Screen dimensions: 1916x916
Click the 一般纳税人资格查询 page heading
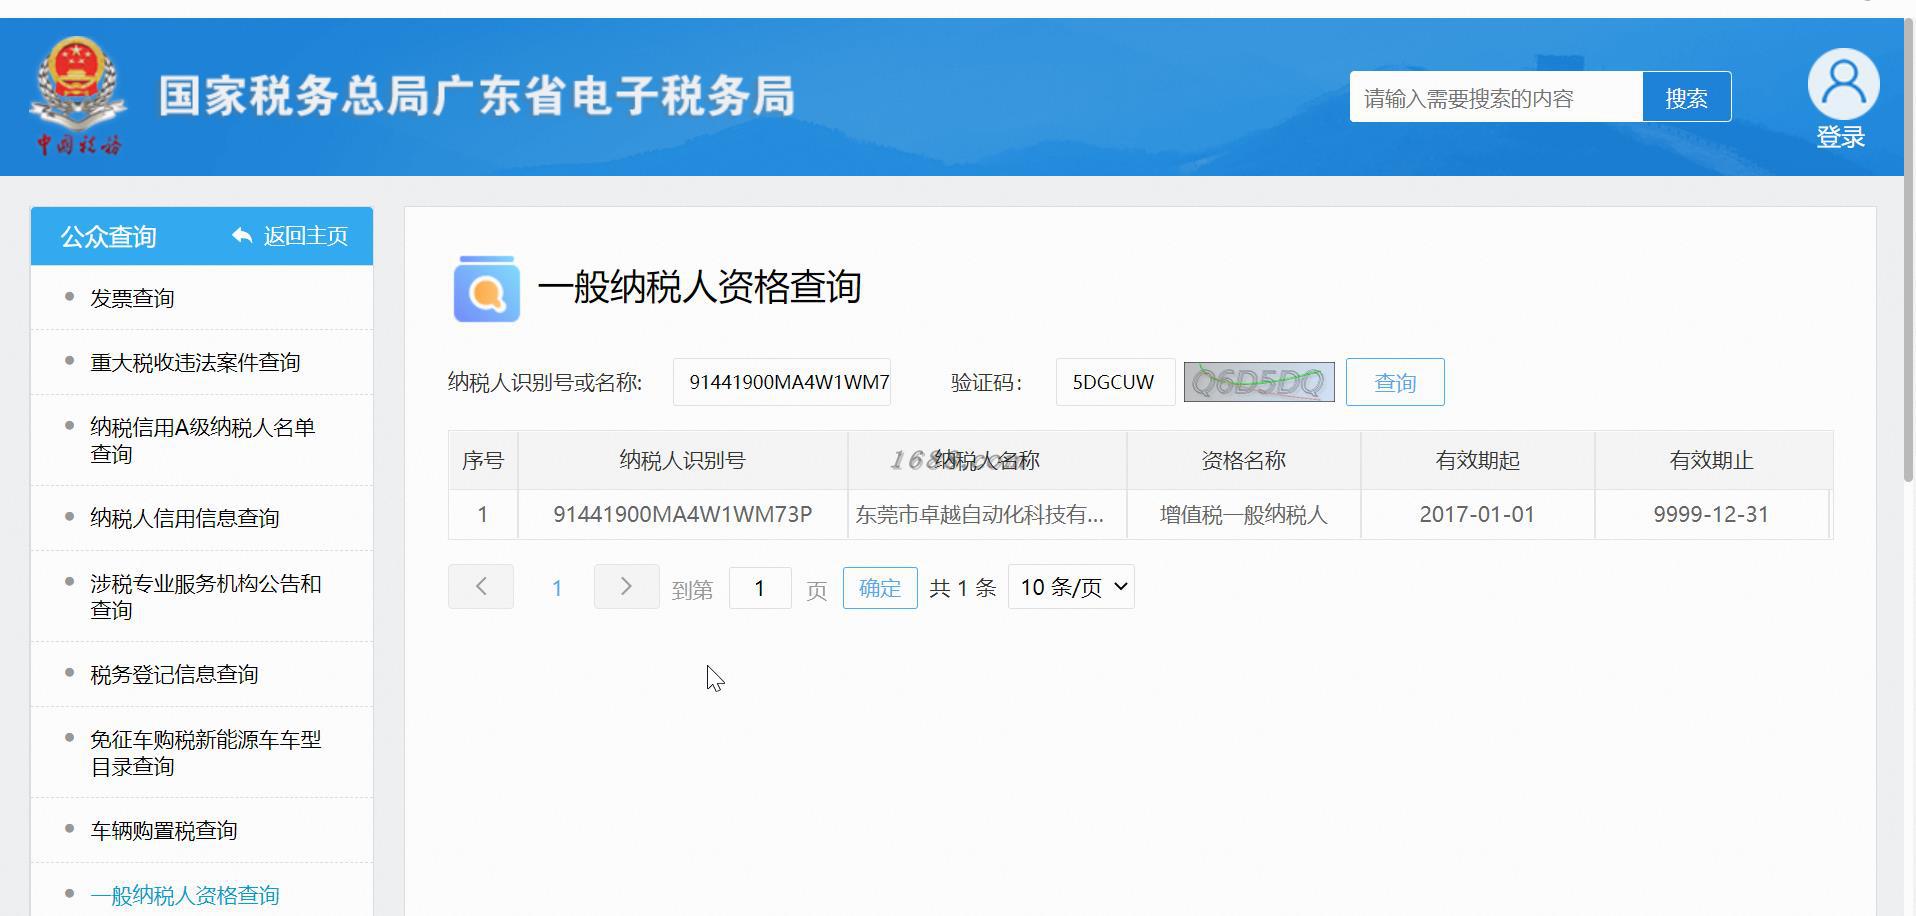point(699,287)
